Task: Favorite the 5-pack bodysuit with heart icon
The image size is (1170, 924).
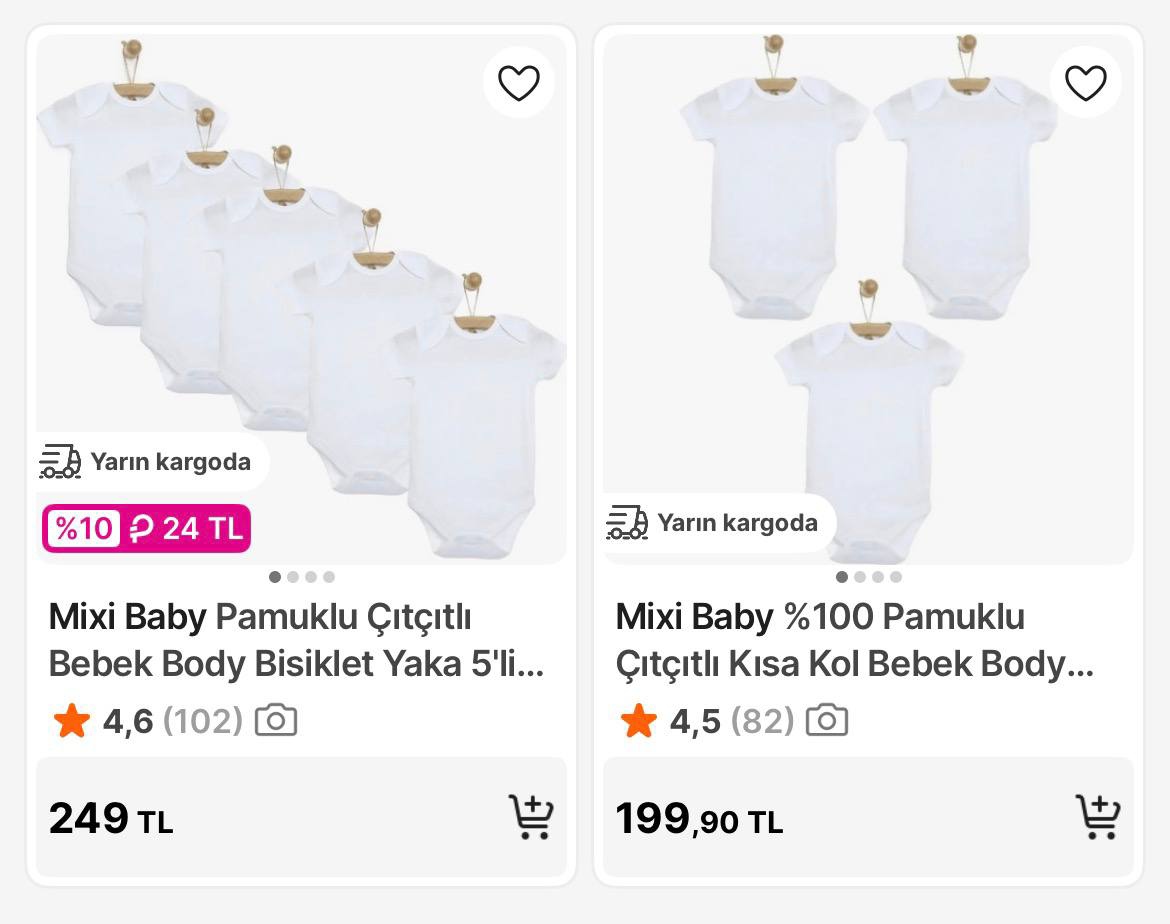Action: [x=518, y=82]
